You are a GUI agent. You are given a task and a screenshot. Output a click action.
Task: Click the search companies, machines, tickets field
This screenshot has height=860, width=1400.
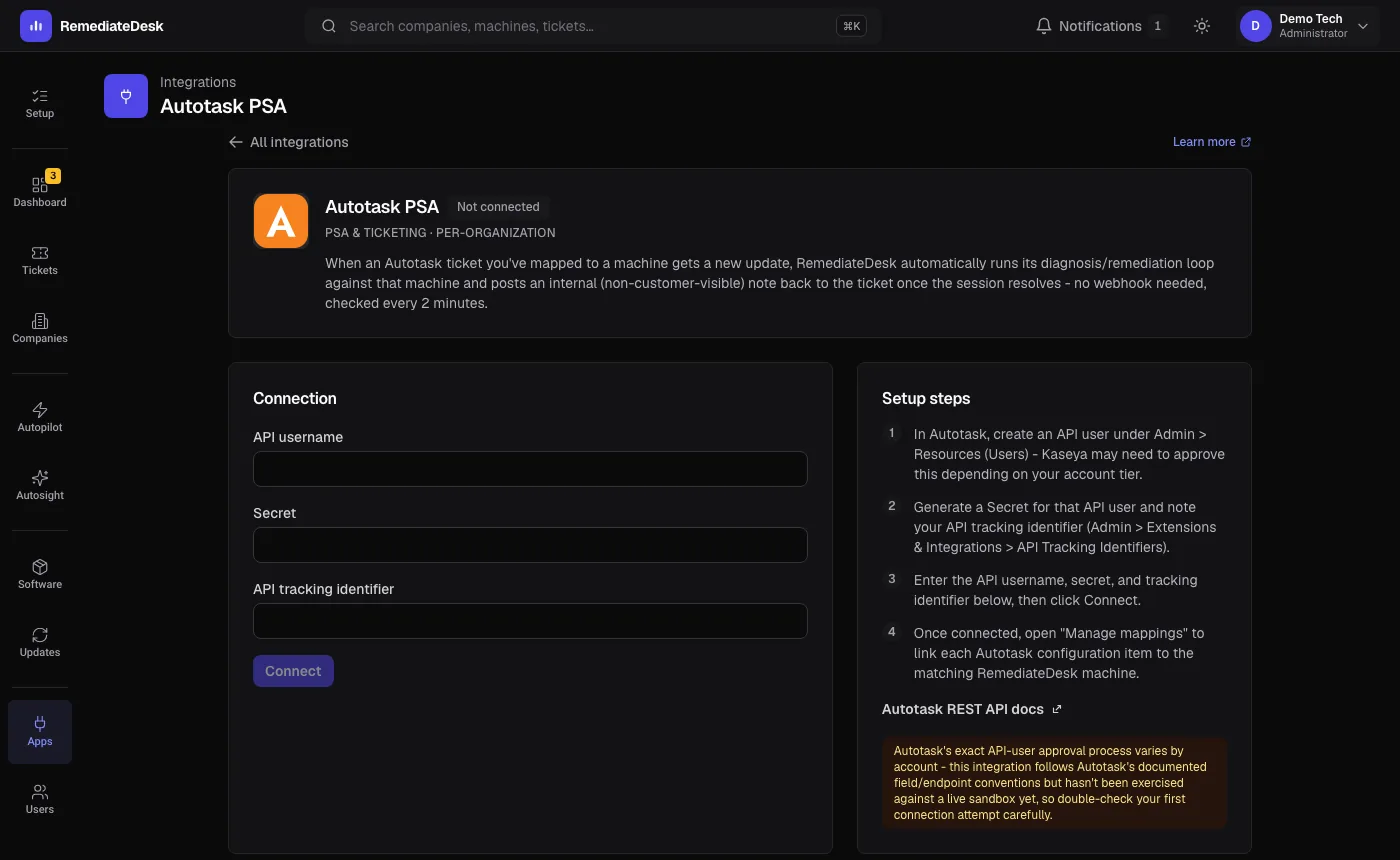(592, 26)
